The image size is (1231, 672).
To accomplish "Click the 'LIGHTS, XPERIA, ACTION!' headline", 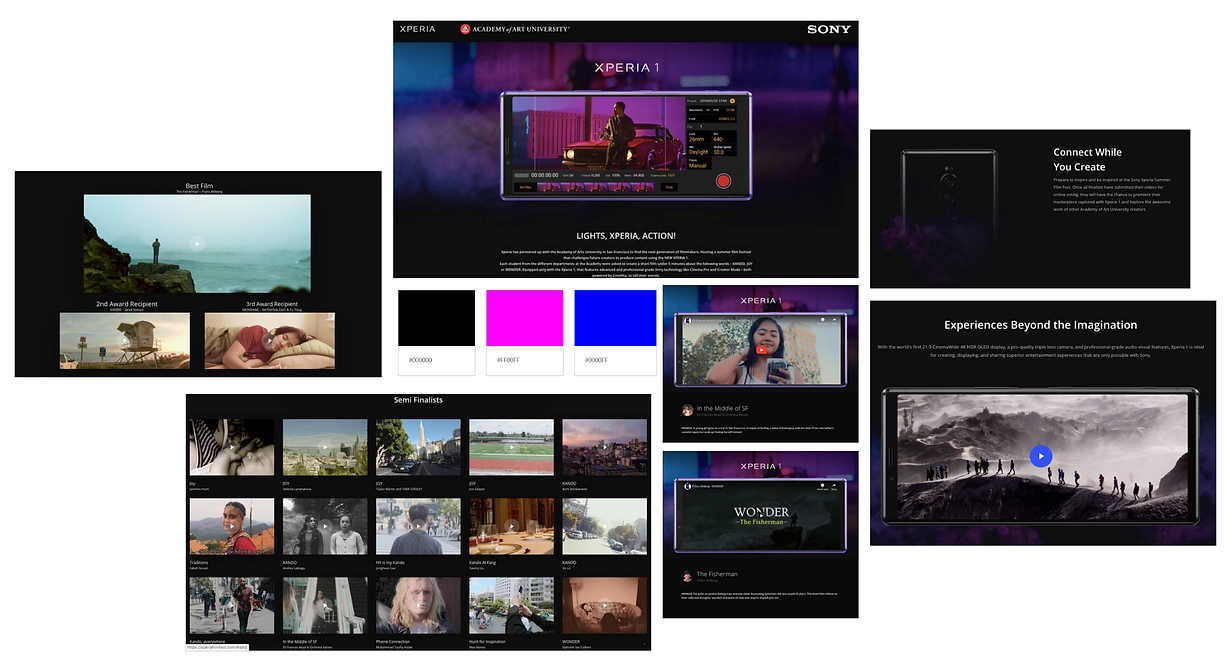I will pyautogui.click(x=625, y=235).
